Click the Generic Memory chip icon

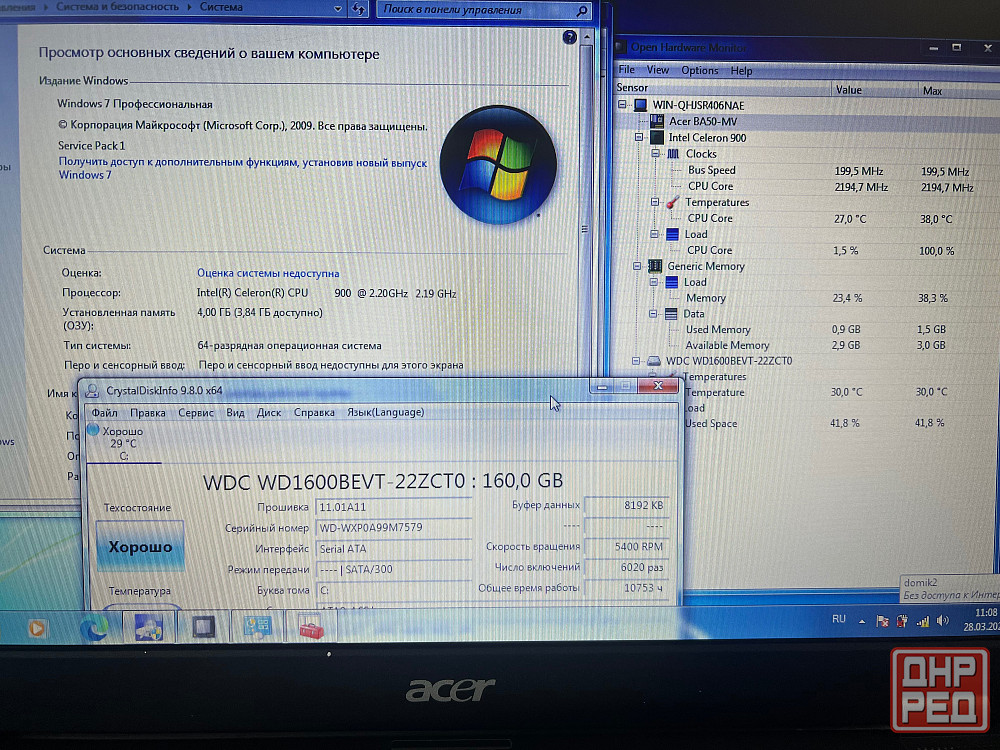coord(655,266)
